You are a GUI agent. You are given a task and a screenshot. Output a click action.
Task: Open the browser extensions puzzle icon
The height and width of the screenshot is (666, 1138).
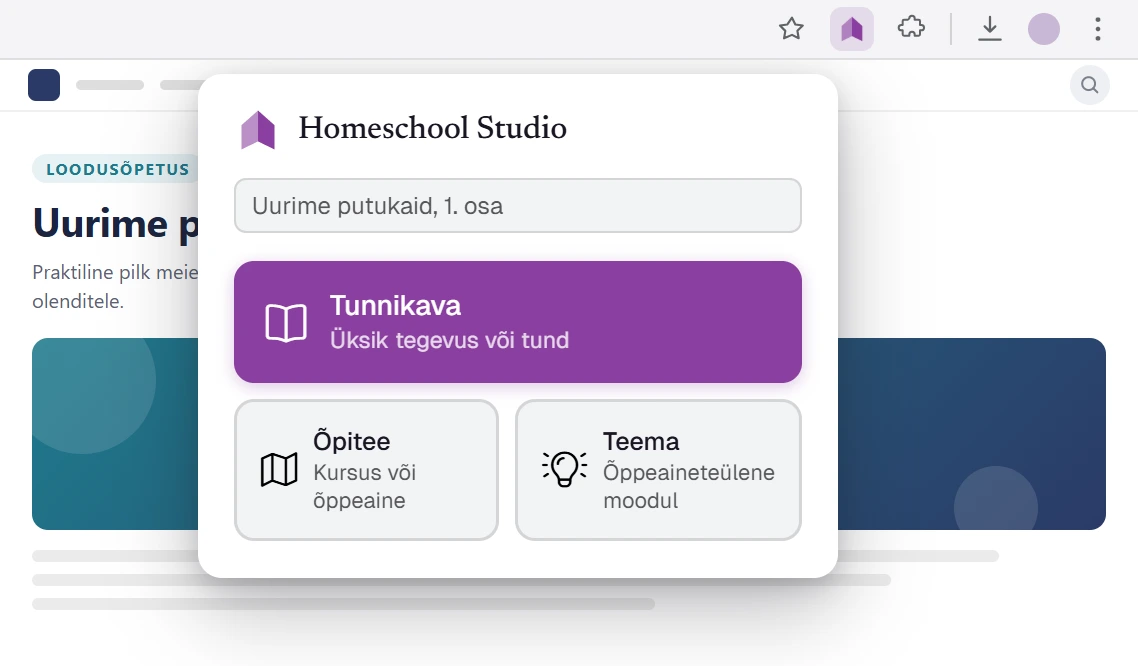[911, 29]
